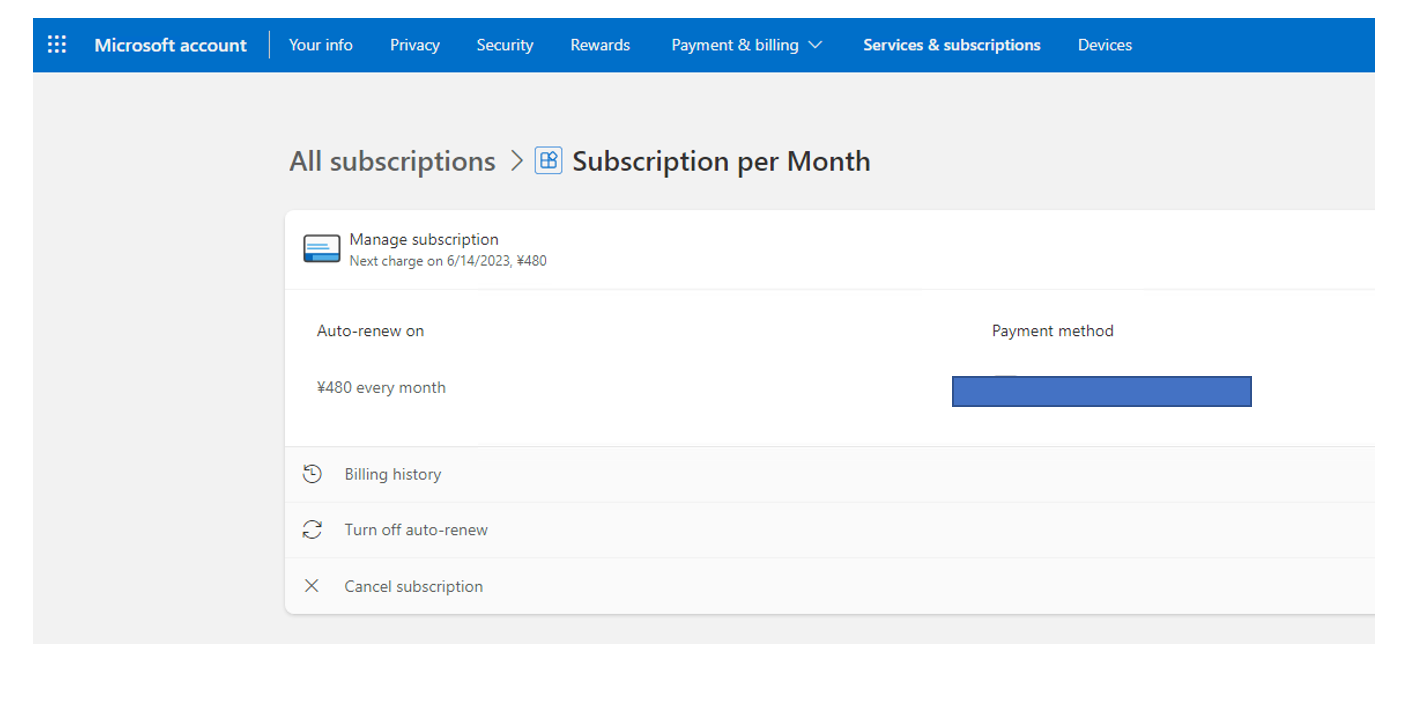The height and width of the screenshot is (718, 1413).
Task: Cancel the monthly subscription
Action: (413, 585)
